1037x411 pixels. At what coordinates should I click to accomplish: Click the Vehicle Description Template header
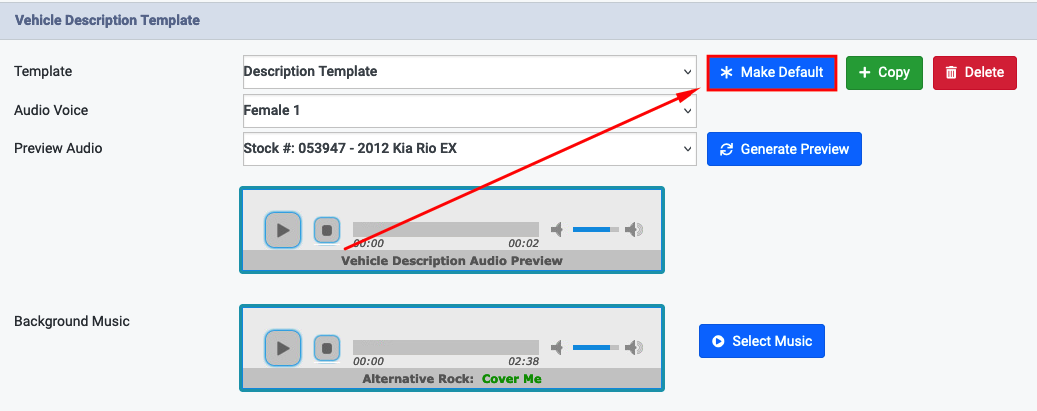coord(107,21)
